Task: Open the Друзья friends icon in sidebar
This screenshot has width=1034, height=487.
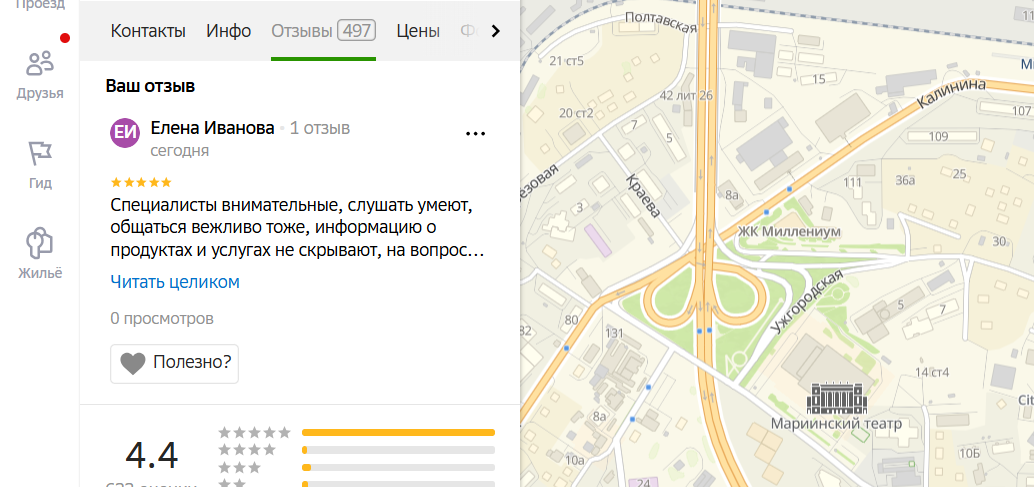Action: pyautogui.click(x=40, y=64)
